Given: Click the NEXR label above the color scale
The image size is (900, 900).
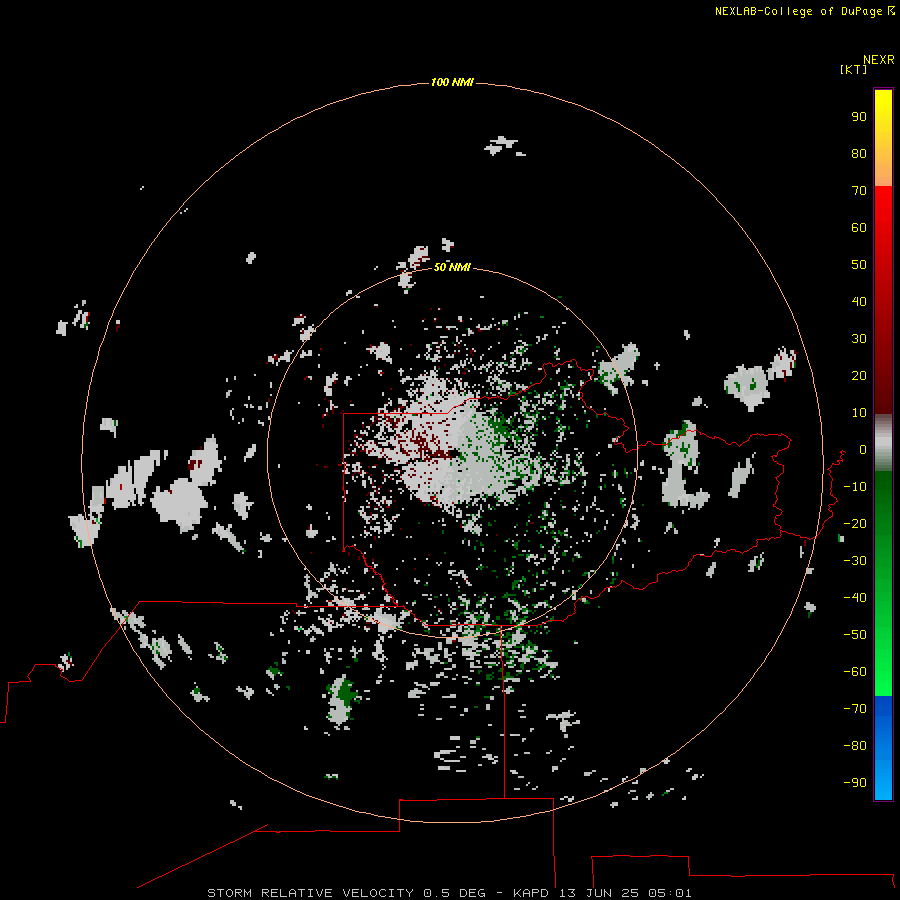Looking at the screenshot, I should 878,60.
